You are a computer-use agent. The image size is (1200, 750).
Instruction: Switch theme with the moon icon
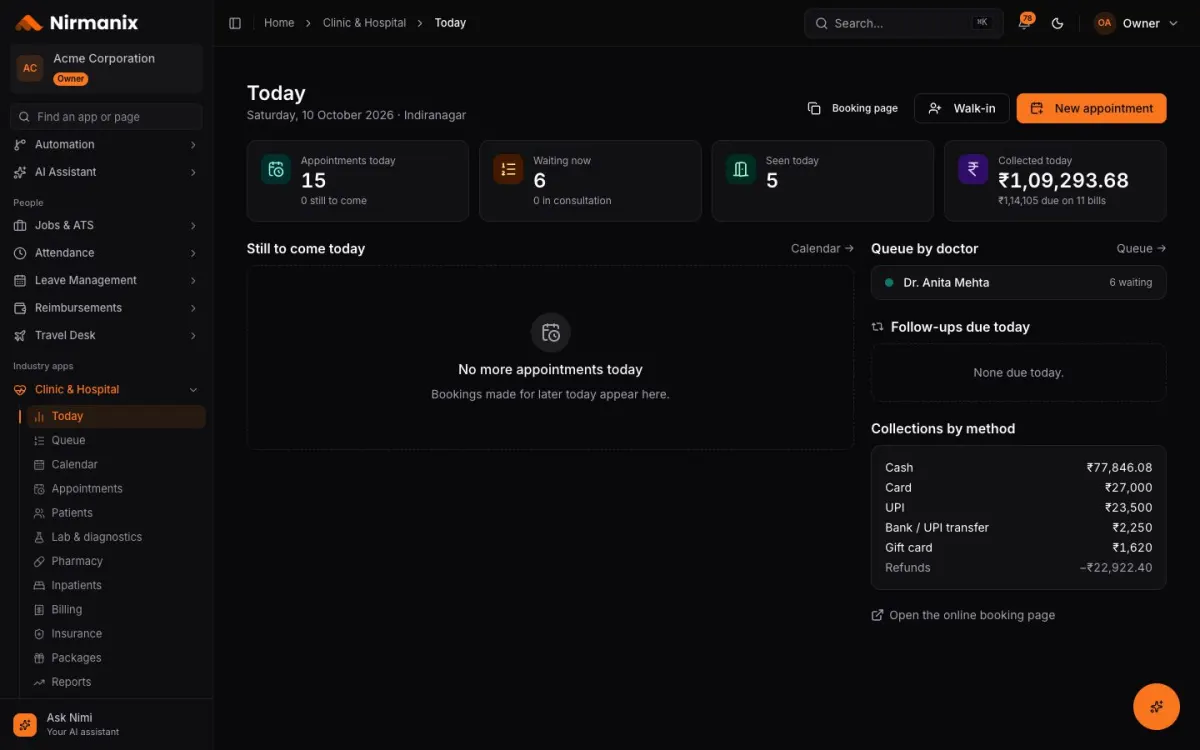[1058, 23]
